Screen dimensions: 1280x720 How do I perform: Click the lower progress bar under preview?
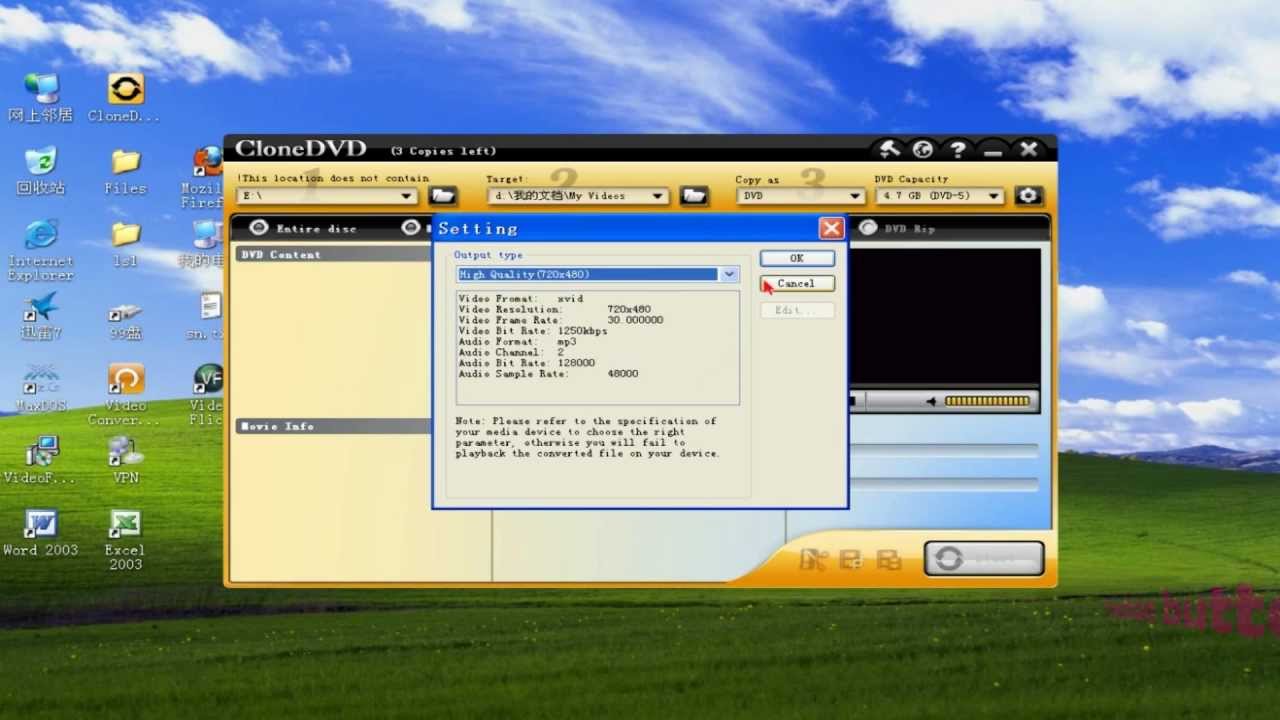[x=943, y=484]
